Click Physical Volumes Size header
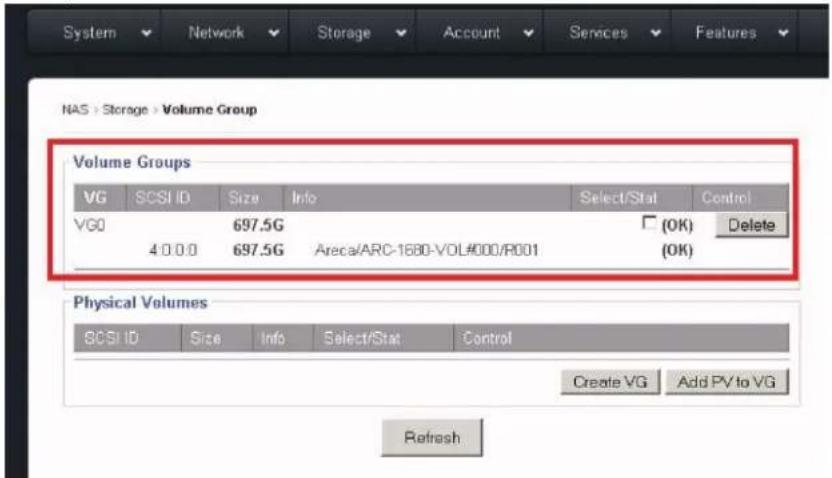The image size is (832, 478). click(x=216, y=338)
